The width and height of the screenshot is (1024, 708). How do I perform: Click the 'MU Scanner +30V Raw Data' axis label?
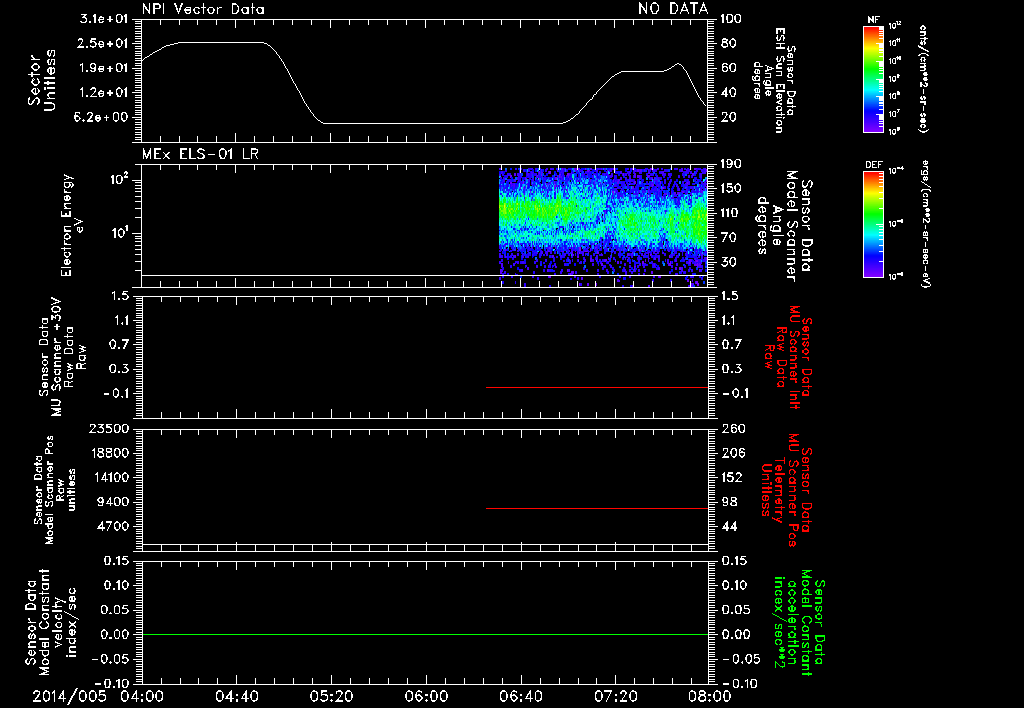(x=63, y=357)
